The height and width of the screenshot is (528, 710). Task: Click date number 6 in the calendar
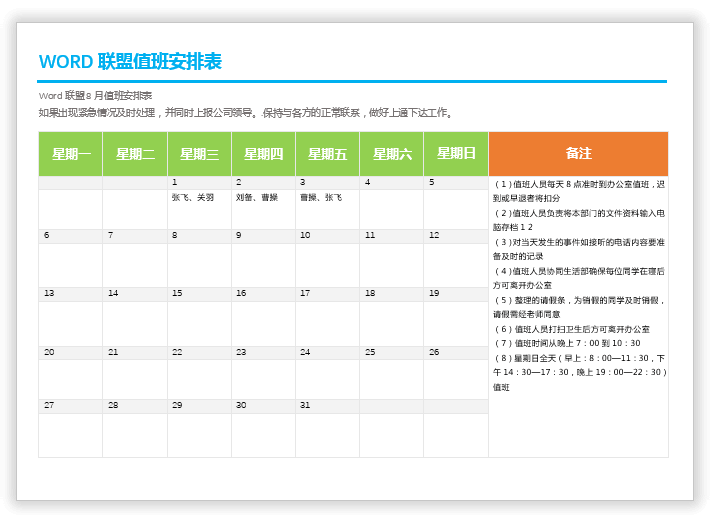tap(46, 235)
